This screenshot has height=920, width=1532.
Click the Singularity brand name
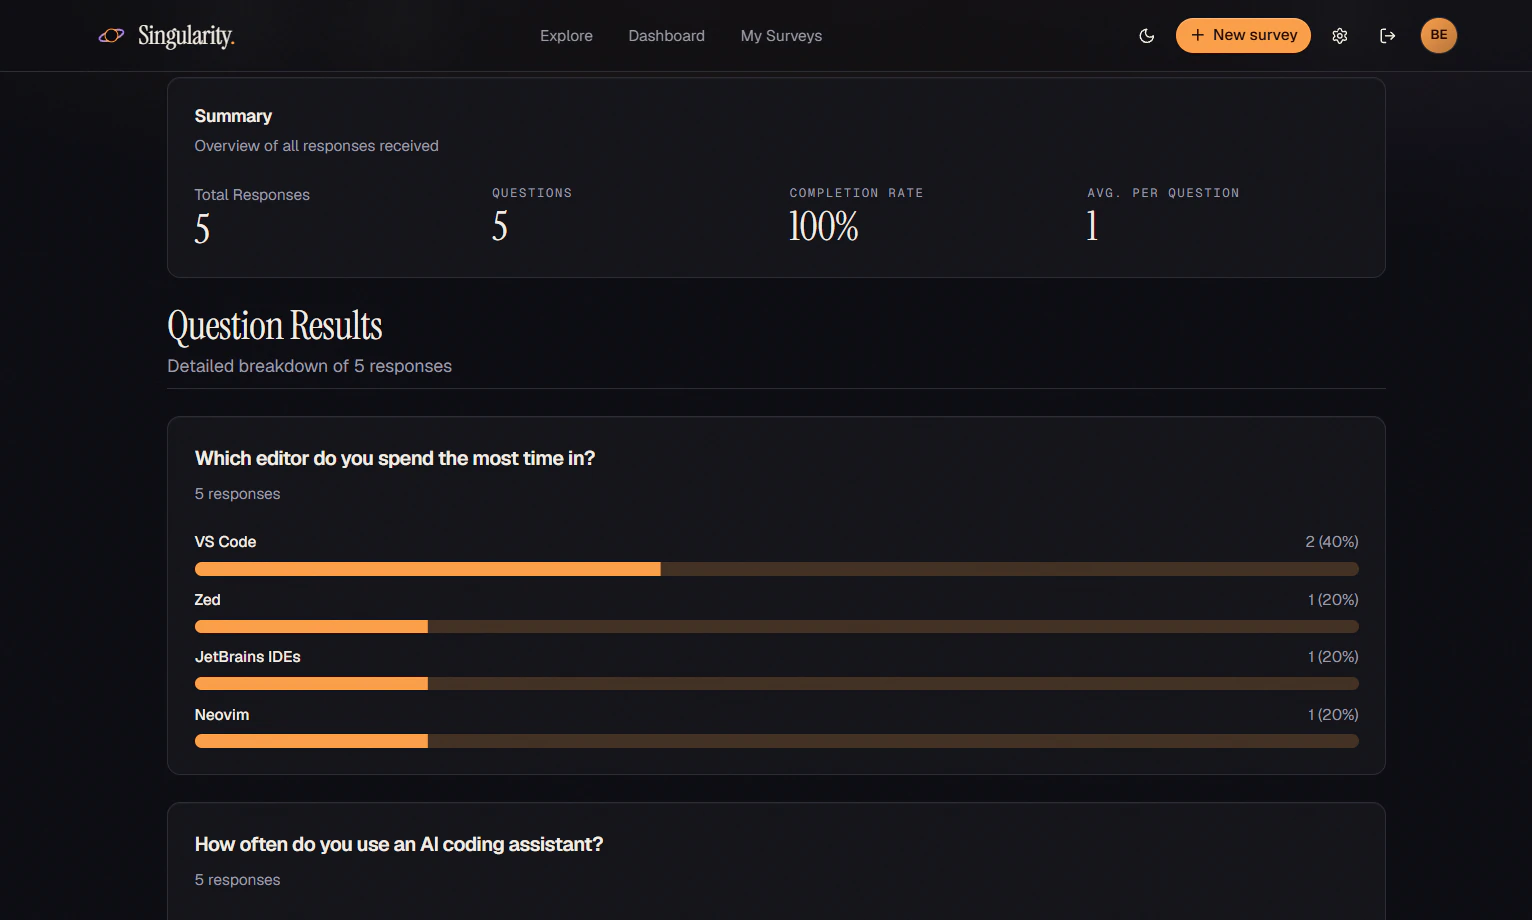(x=186, y=36)
